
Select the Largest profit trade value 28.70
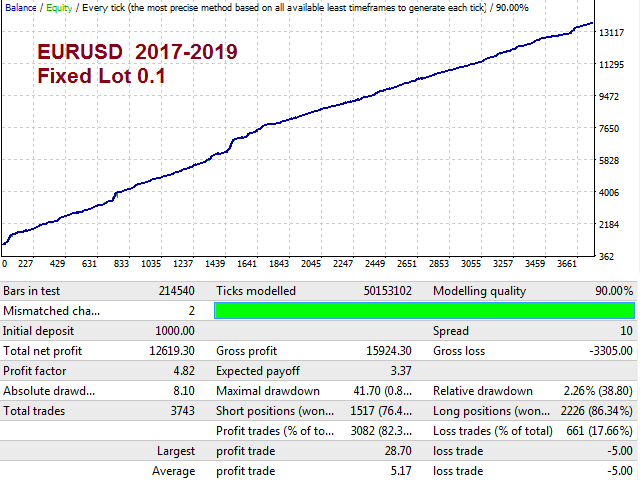pyautogui.click(x=398, y=451)
